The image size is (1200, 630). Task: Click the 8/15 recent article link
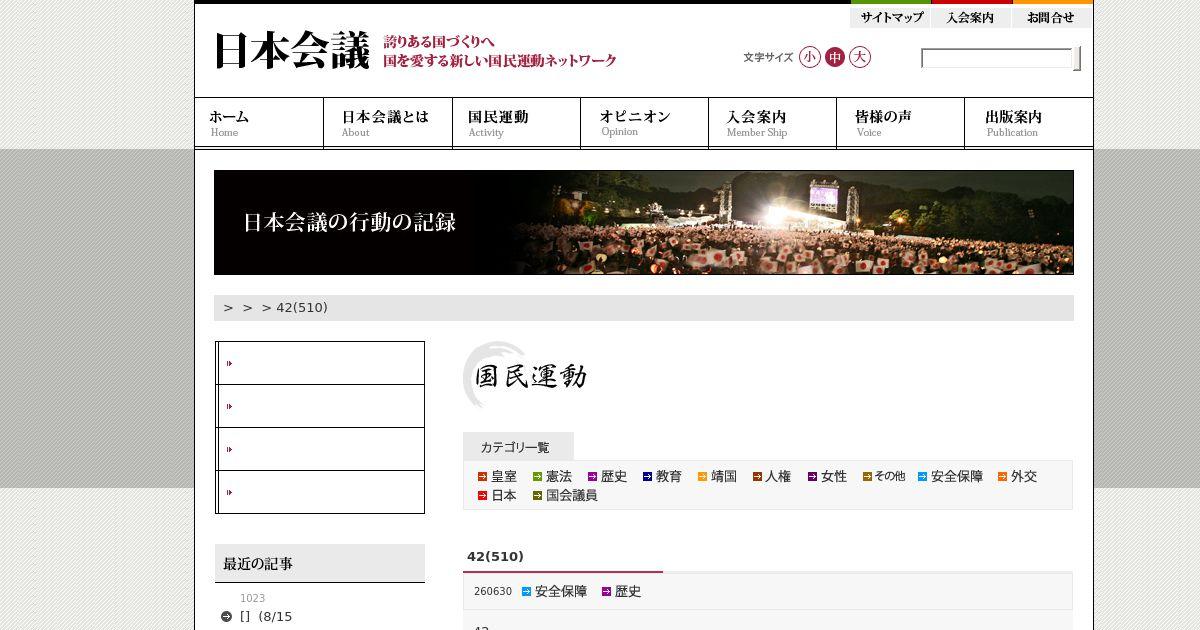coord(266,617)
